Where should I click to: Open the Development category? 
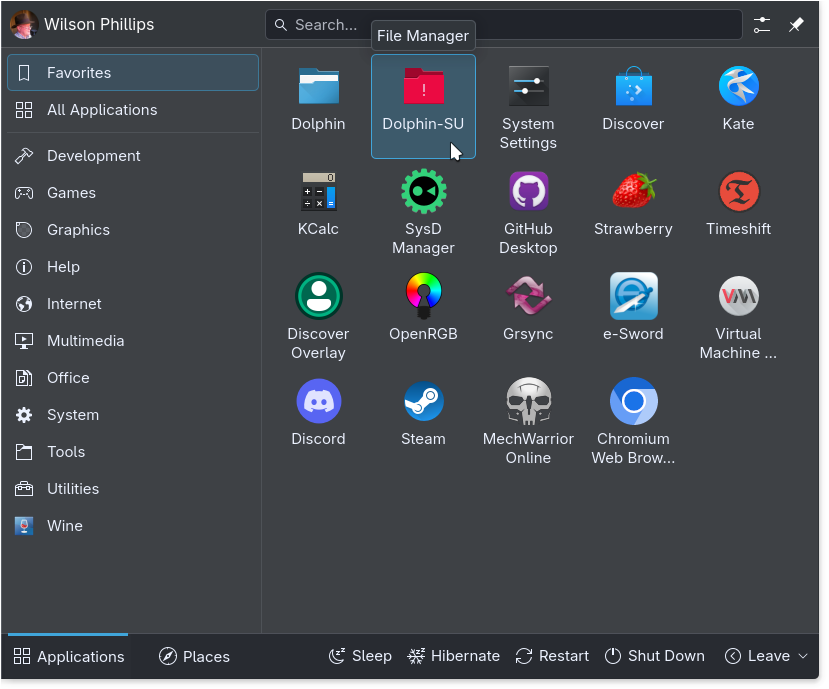click(133, 155)
